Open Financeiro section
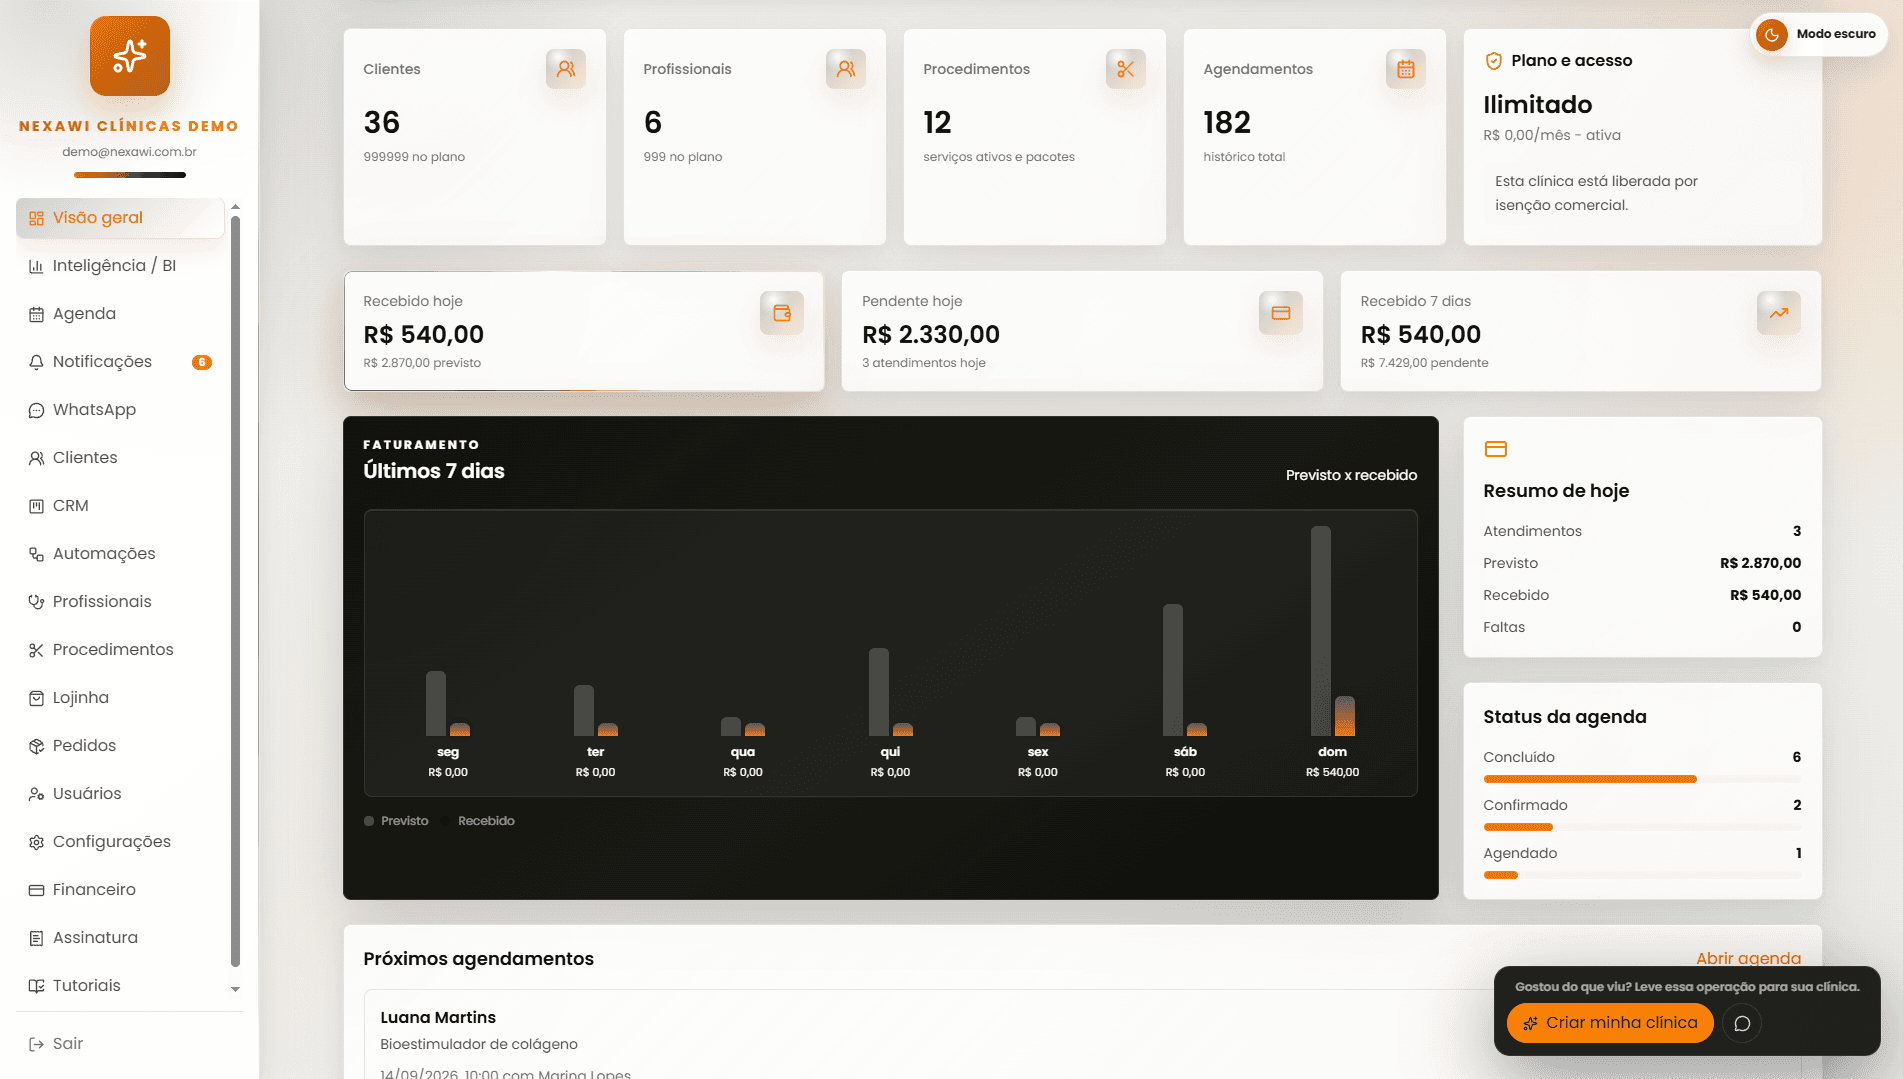 coord(120,890)
